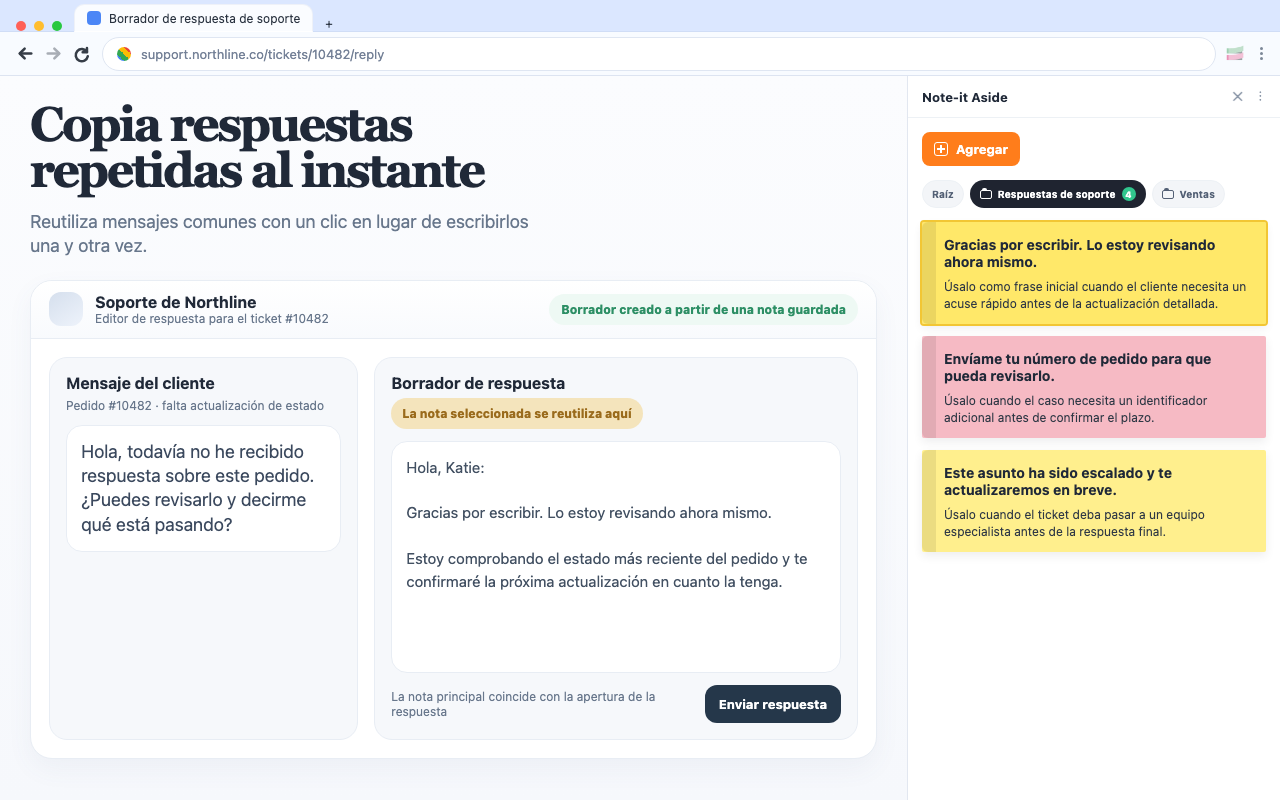1280x800 pixels.
Task: Open the browser's vertical three-dot menu
Action: 1263,53
